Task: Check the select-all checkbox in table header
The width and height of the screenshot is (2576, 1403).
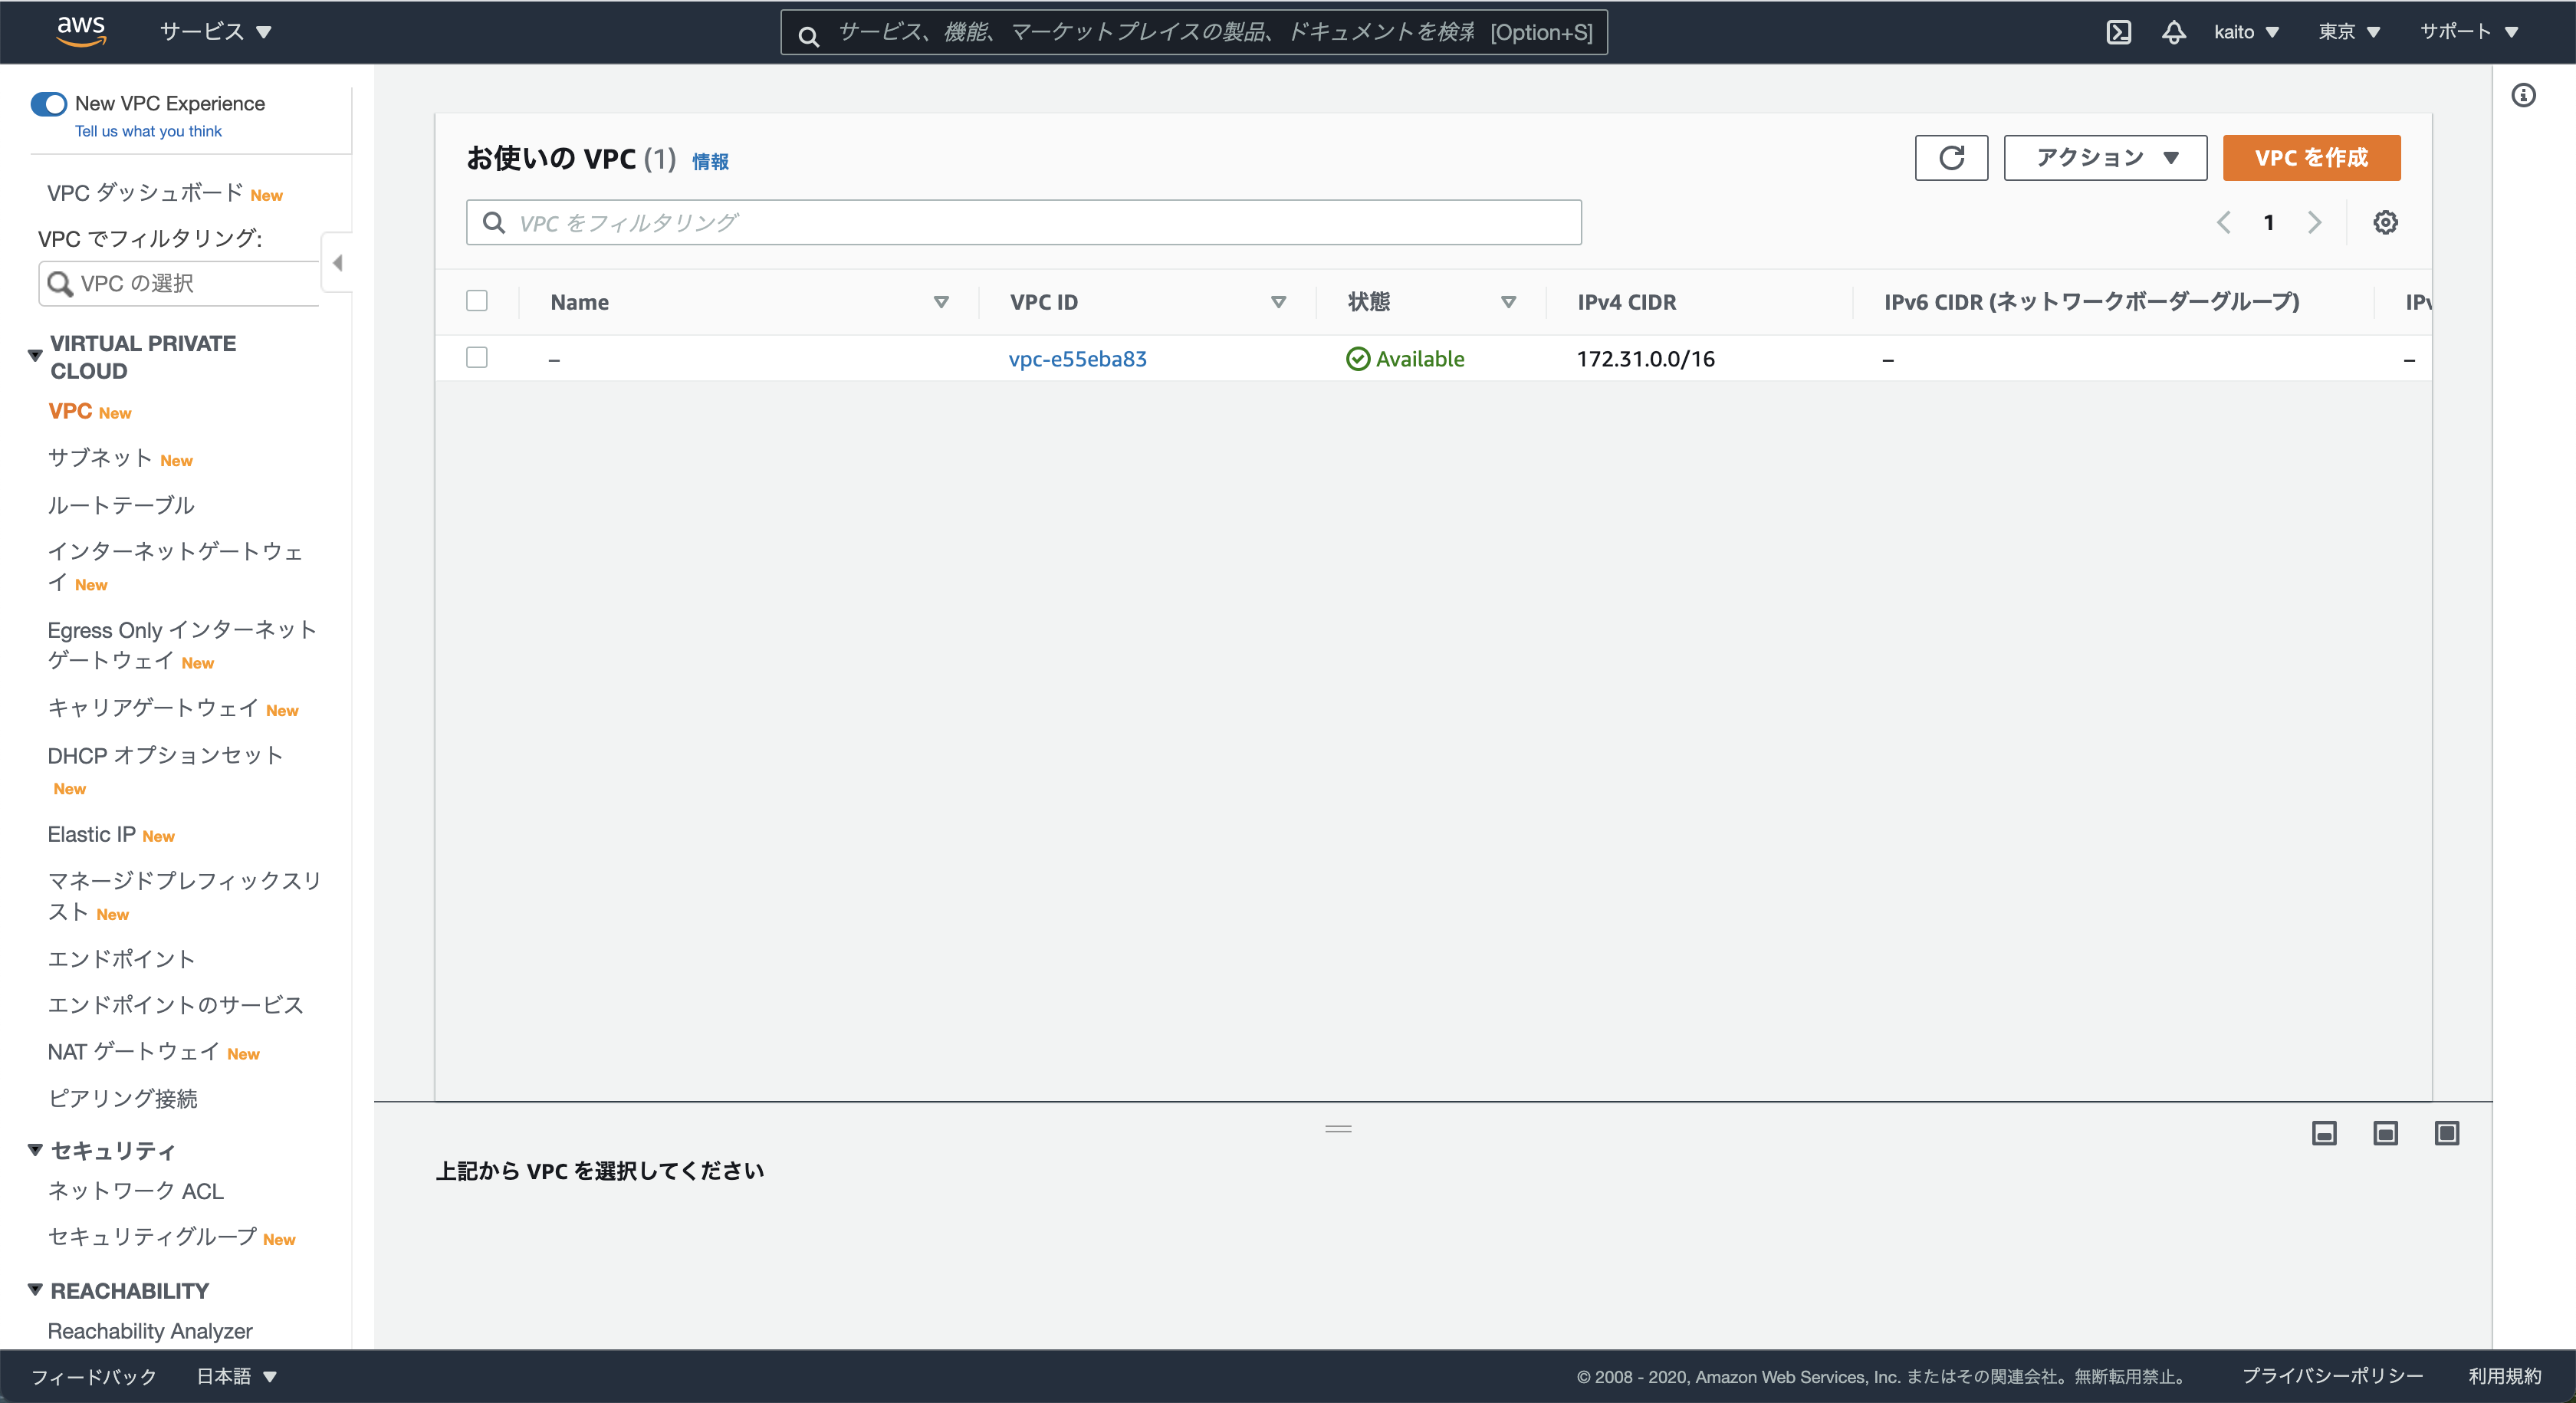Action: [x=477, y=301]
